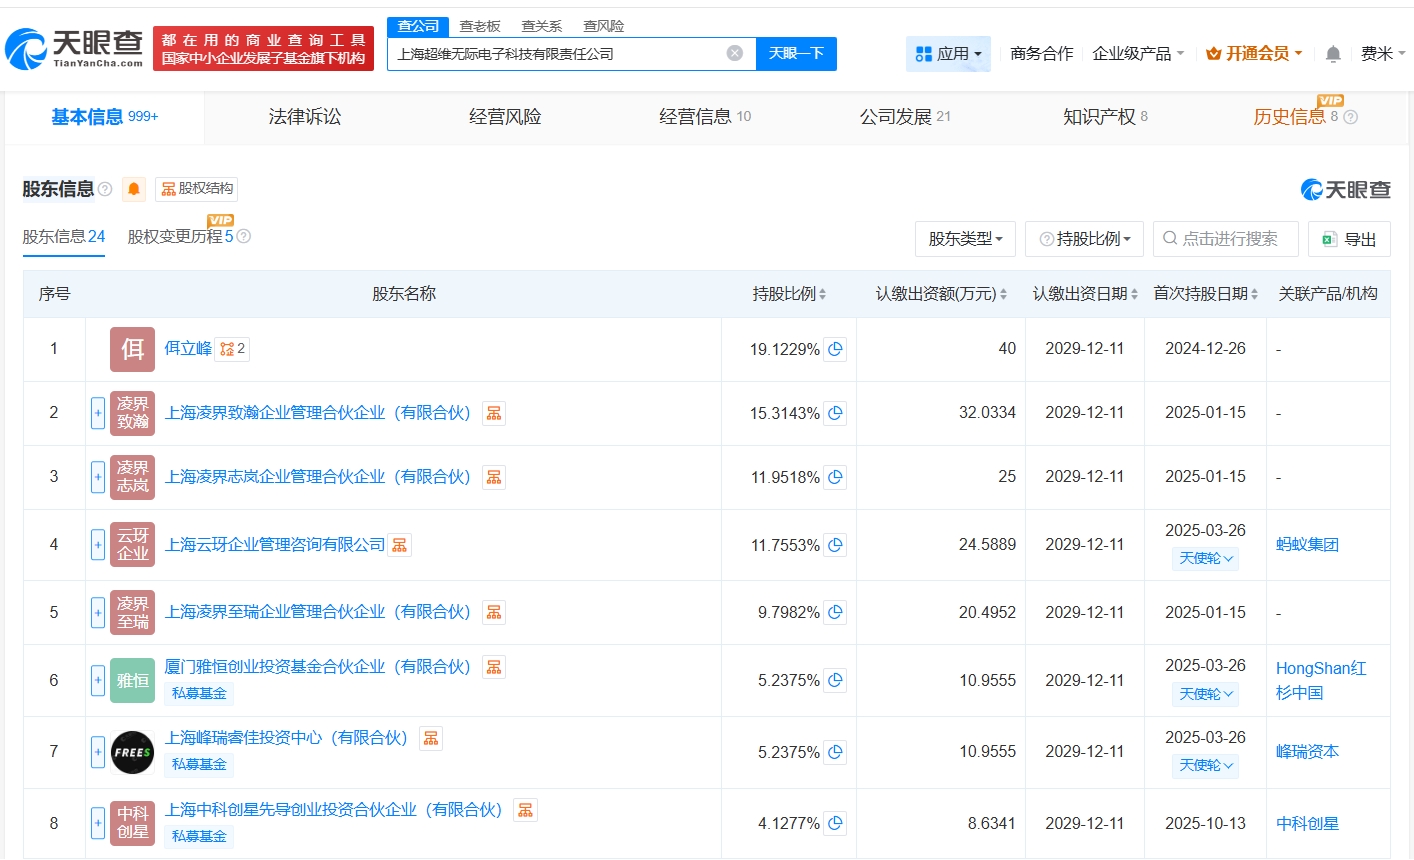Select the 查风险 search tab

point(604,26)
